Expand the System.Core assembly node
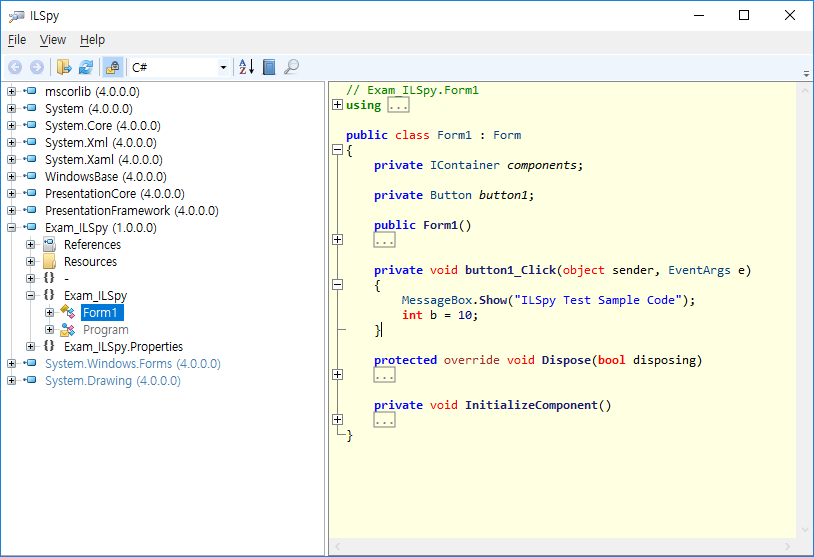The height and width of the screenshot is (557, 814). click(11, 126)
